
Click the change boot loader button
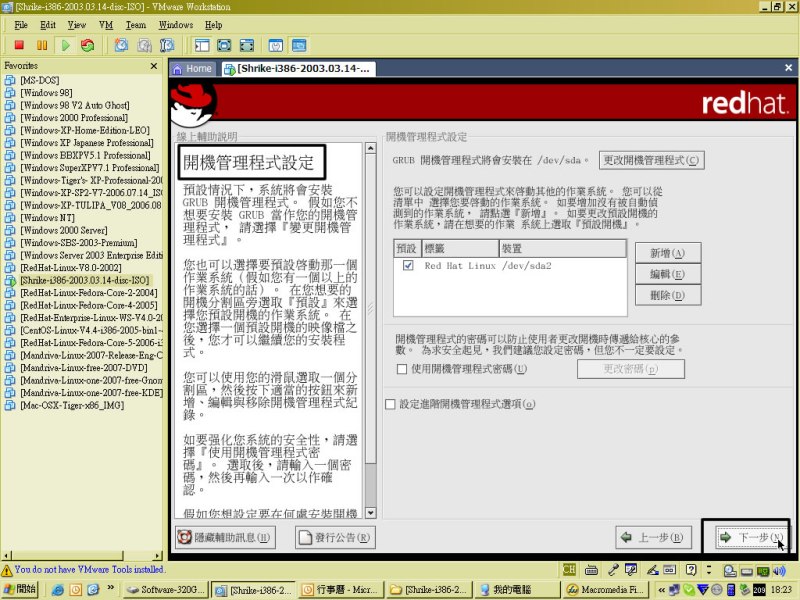pos(651,160)
